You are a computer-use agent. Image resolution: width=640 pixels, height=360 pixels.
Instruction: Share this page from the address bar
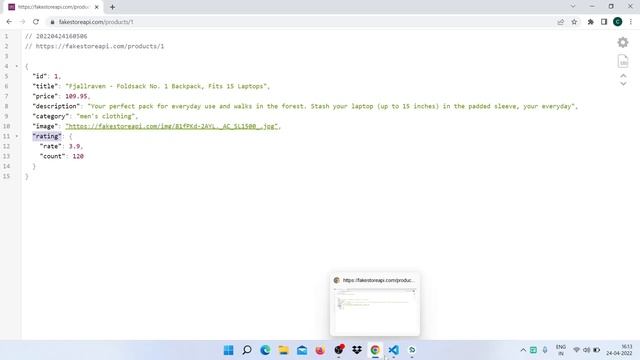560,22
